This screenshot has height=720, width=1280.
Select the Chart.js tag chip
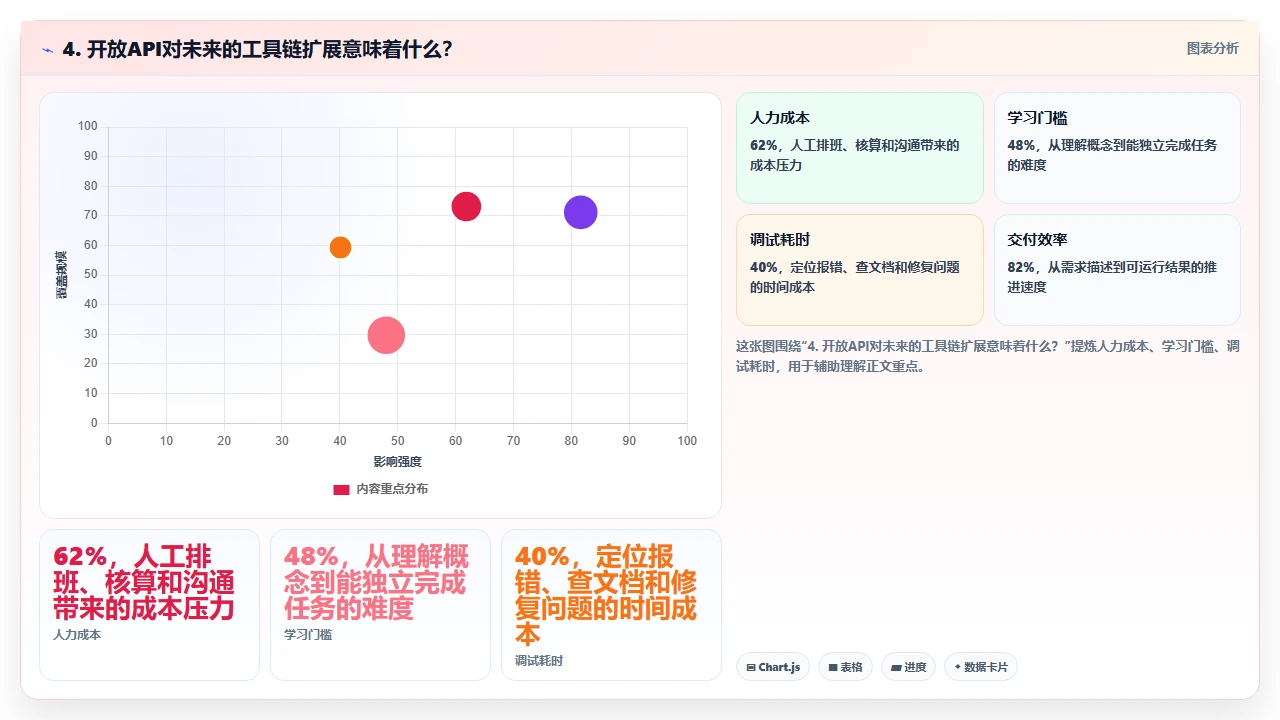773,667
